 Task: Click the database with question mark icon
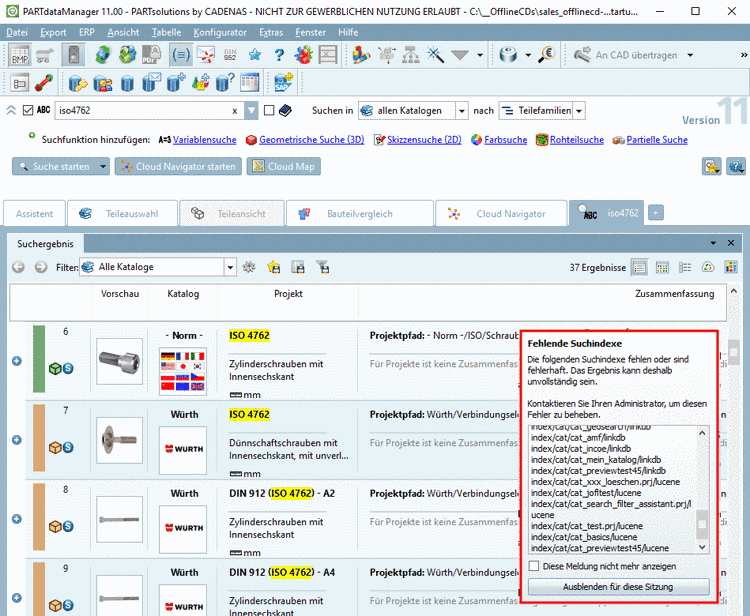pos(225,82)
